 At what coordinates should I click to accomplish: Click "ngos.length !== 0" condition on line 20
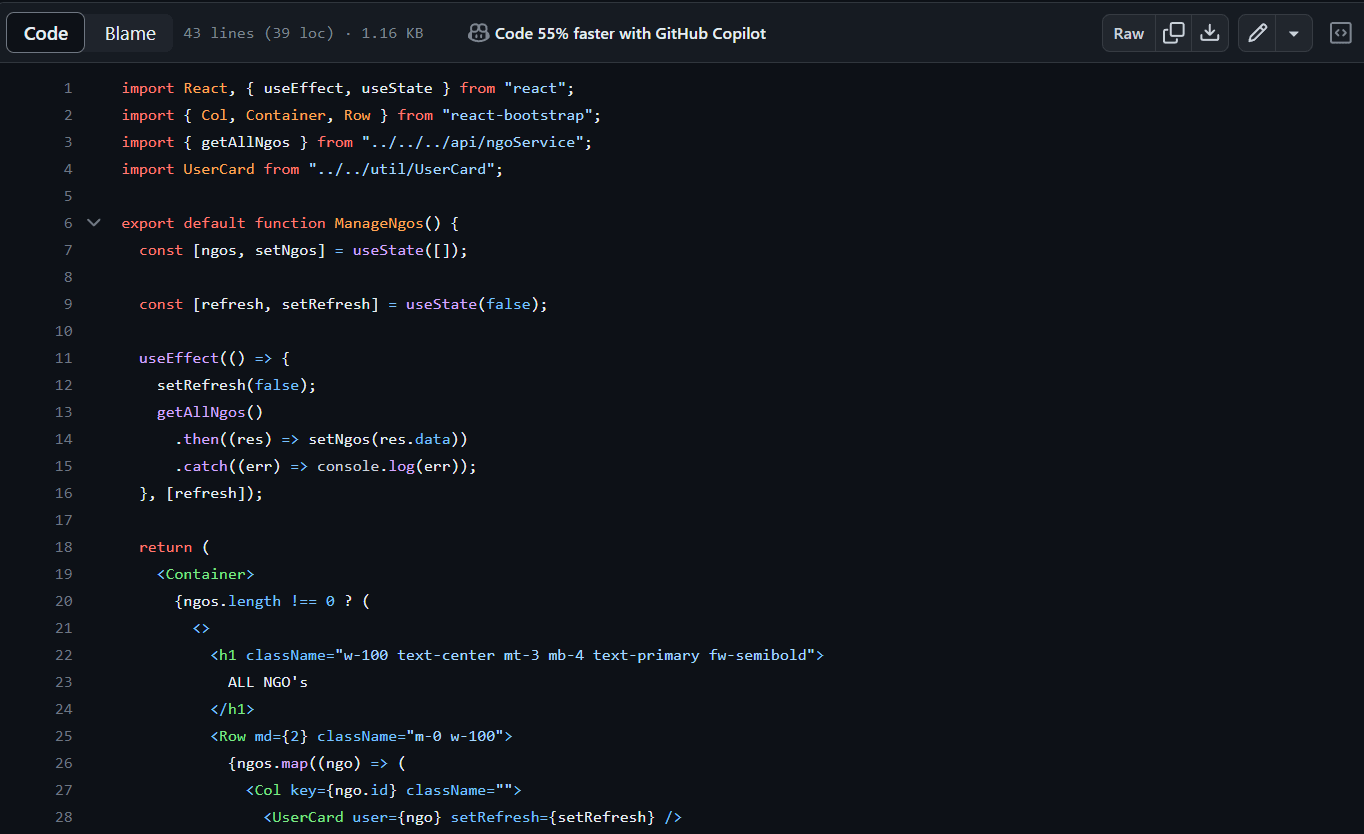click(259, 601)
